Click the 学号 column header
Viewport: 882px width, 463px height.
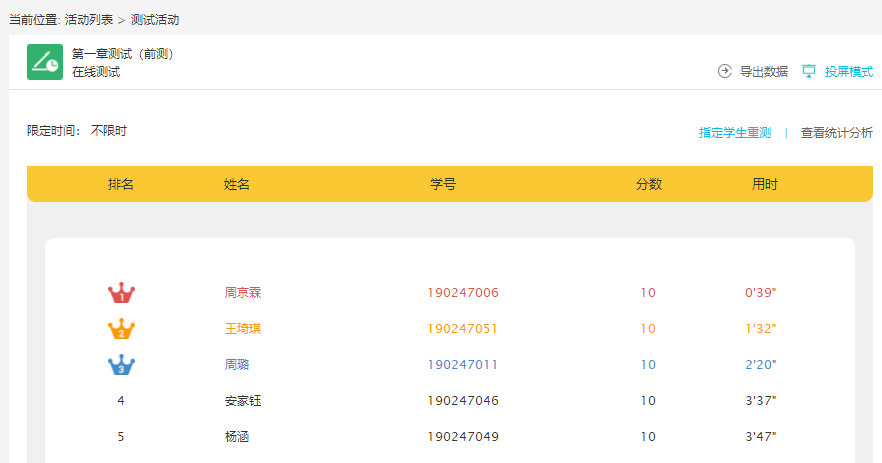(443, 184)
